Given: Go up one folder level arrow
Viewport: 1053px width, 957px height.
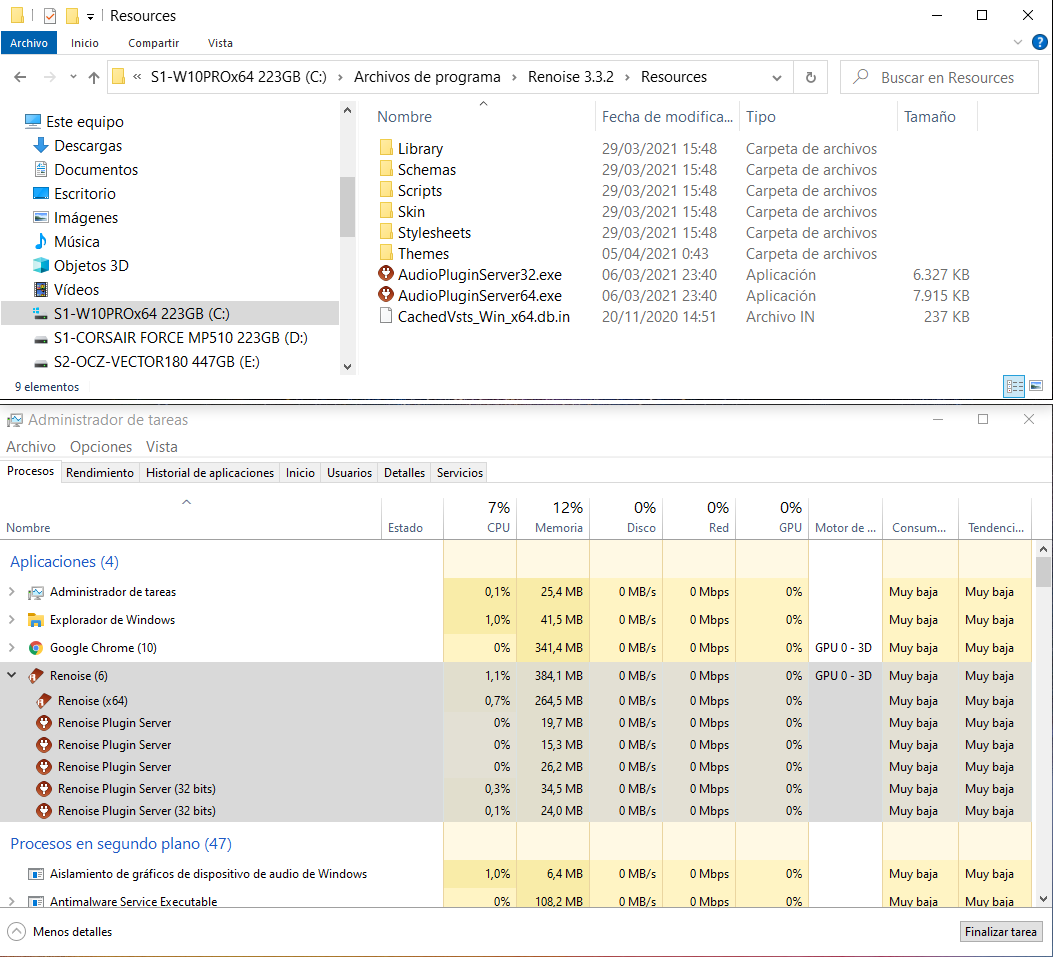Looking at the screenshot, I should pyautogui.click(x=94, y=77).
